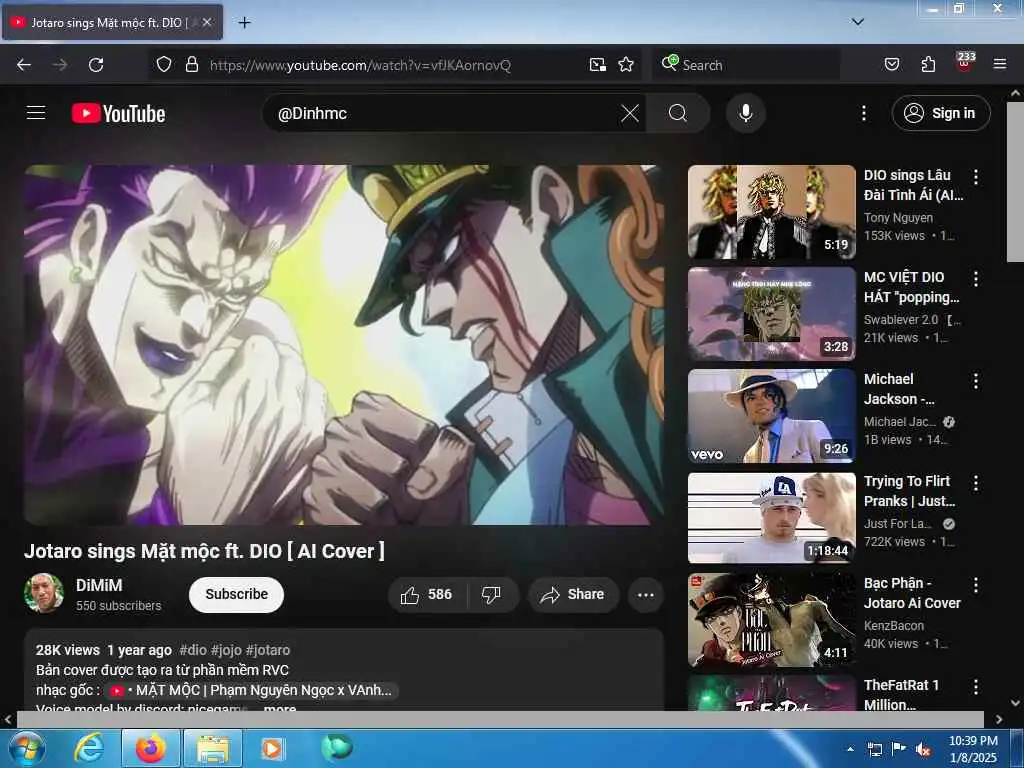Screen dimensions: 1024x768
Task: Click muted volume tray icon
Action: (x=923, y=749)
